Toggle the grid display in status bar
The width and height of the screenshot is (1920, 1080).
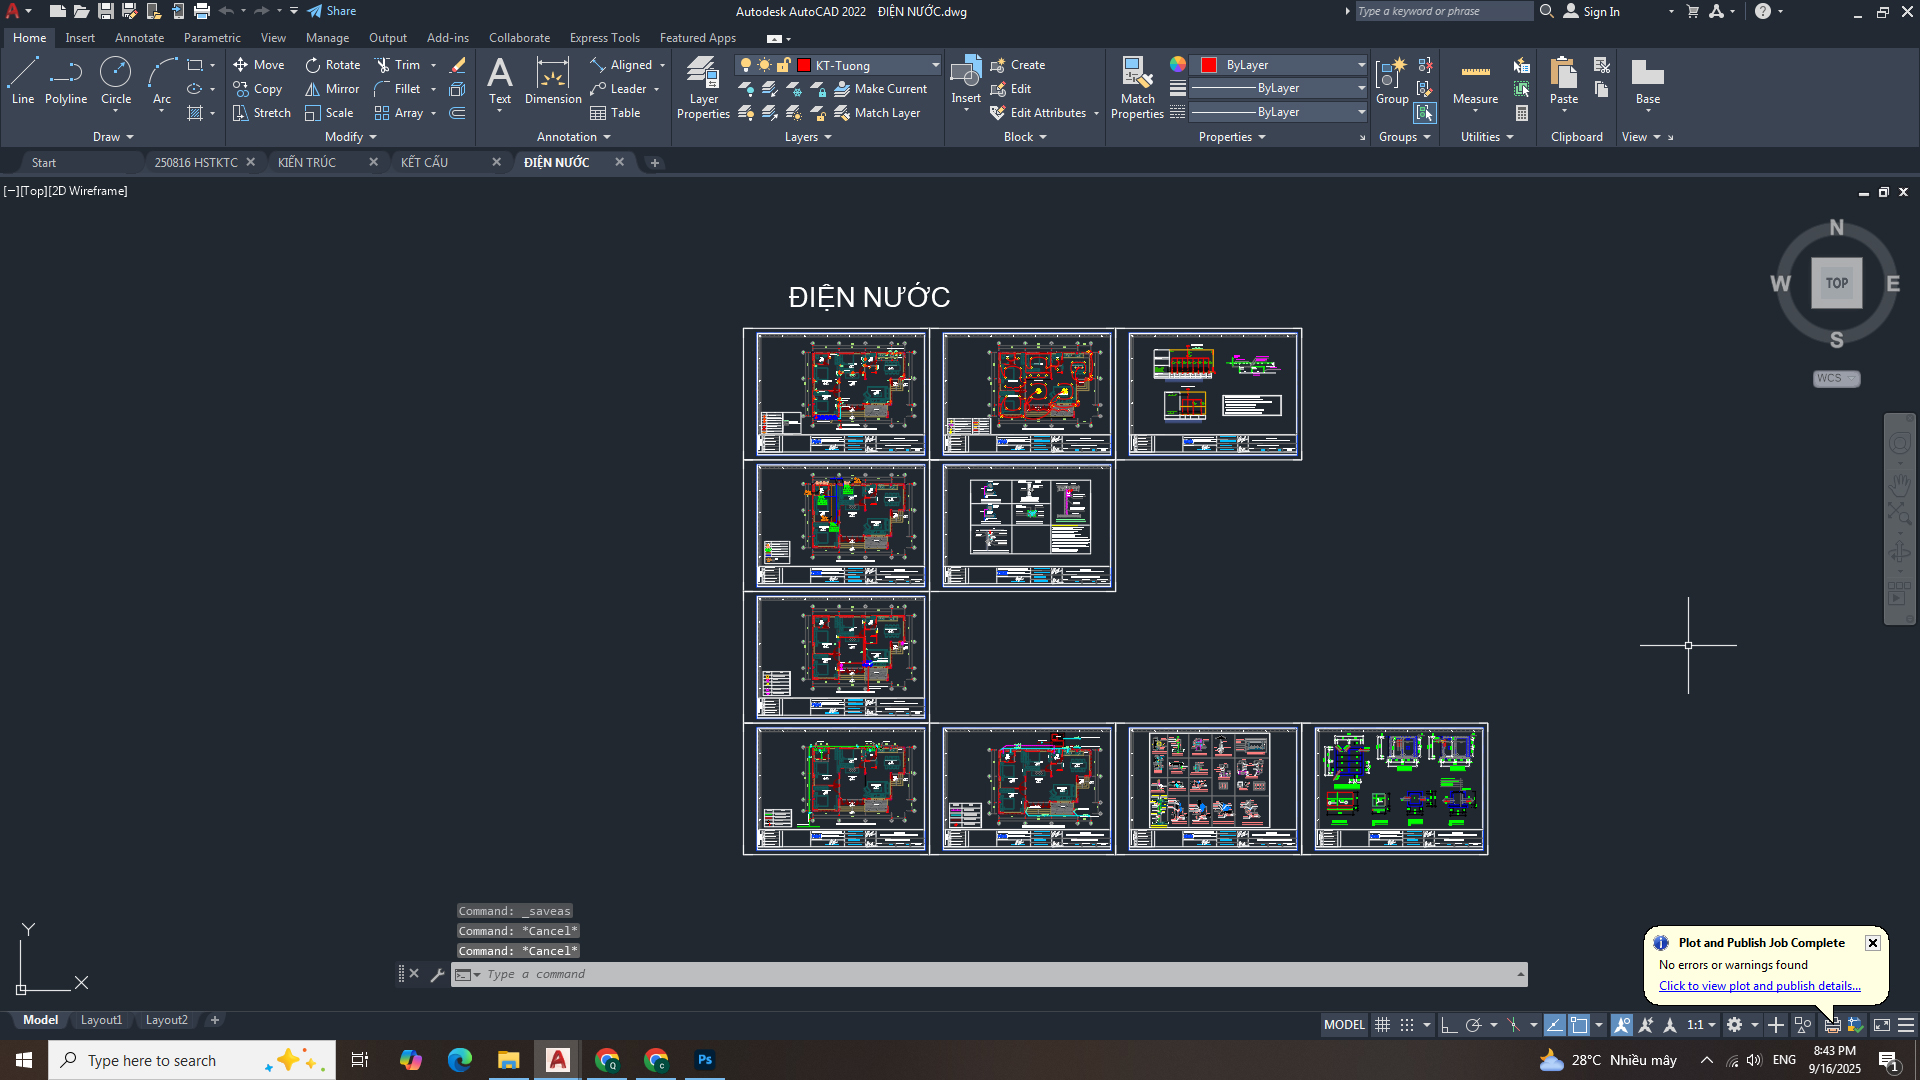coord(1382,1025)
